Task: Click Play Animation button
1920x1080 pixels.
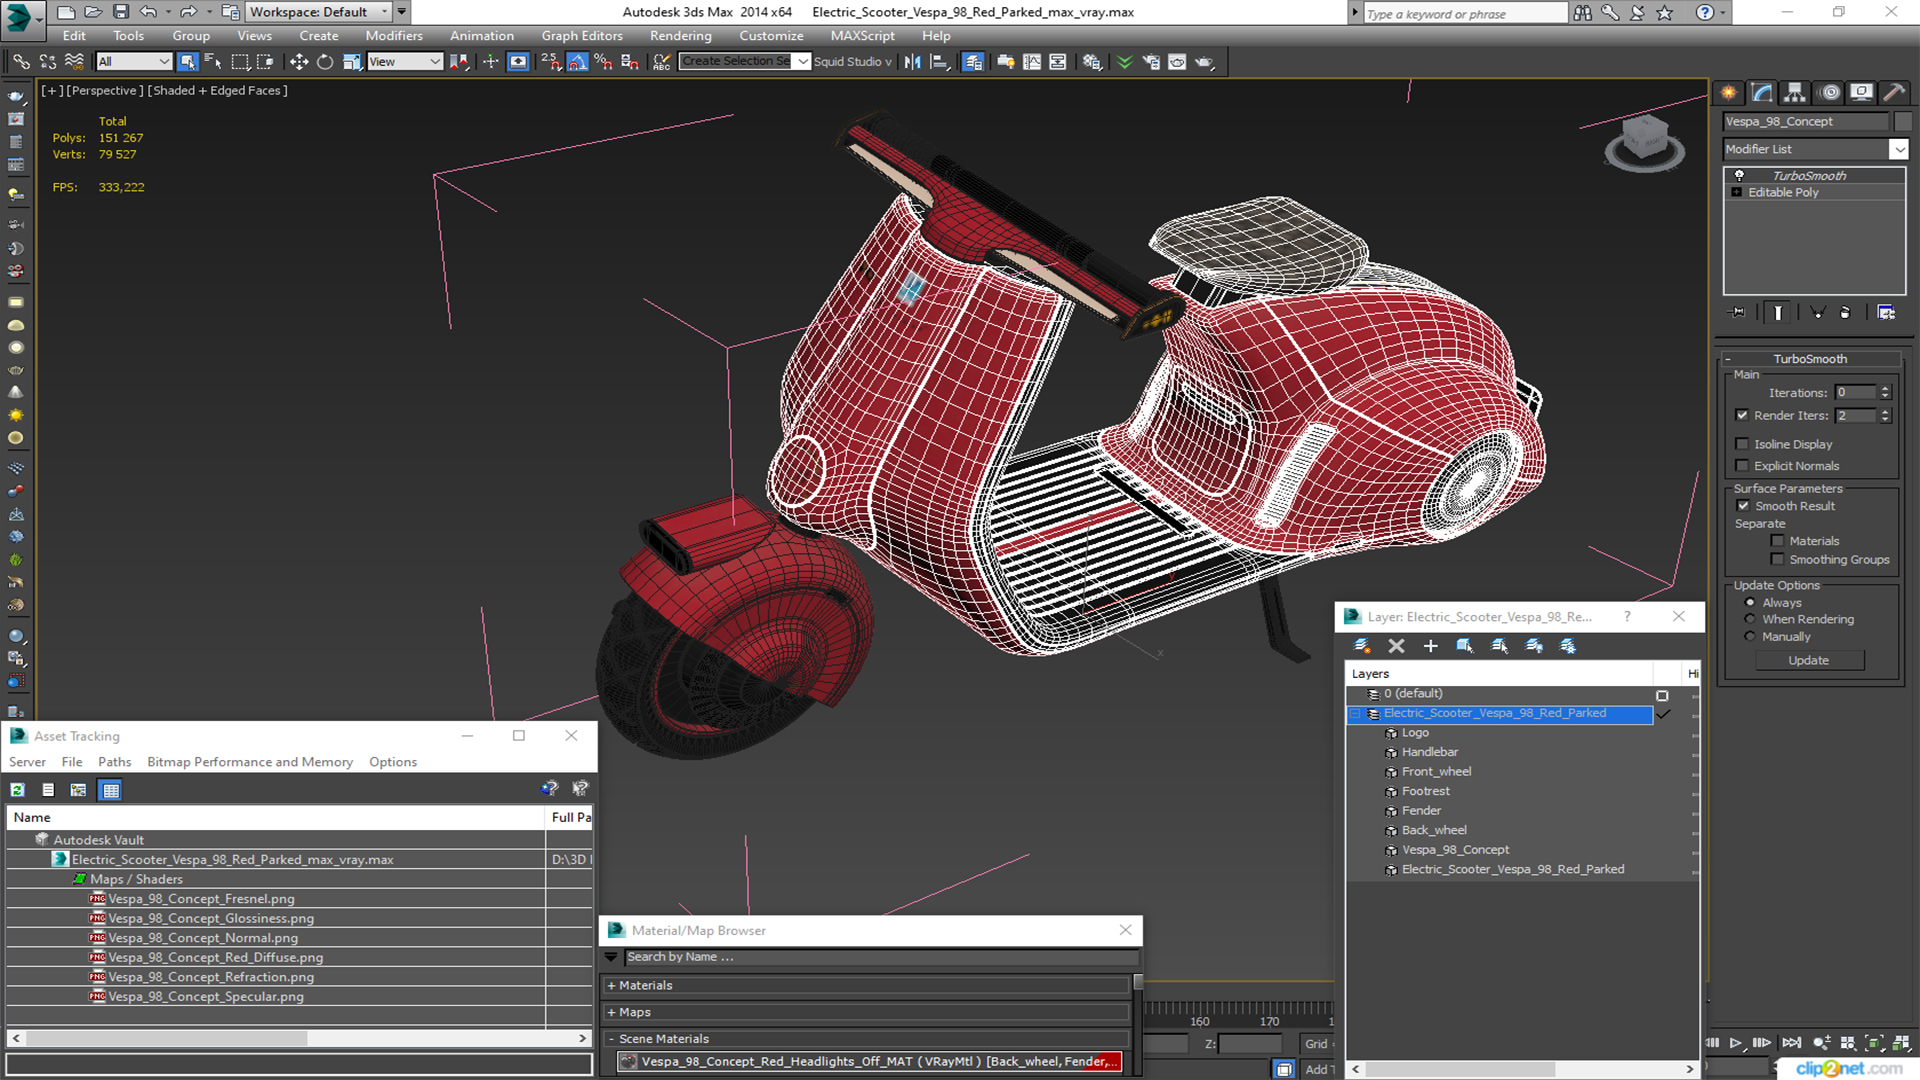Action: (x=1736, y=1043)
